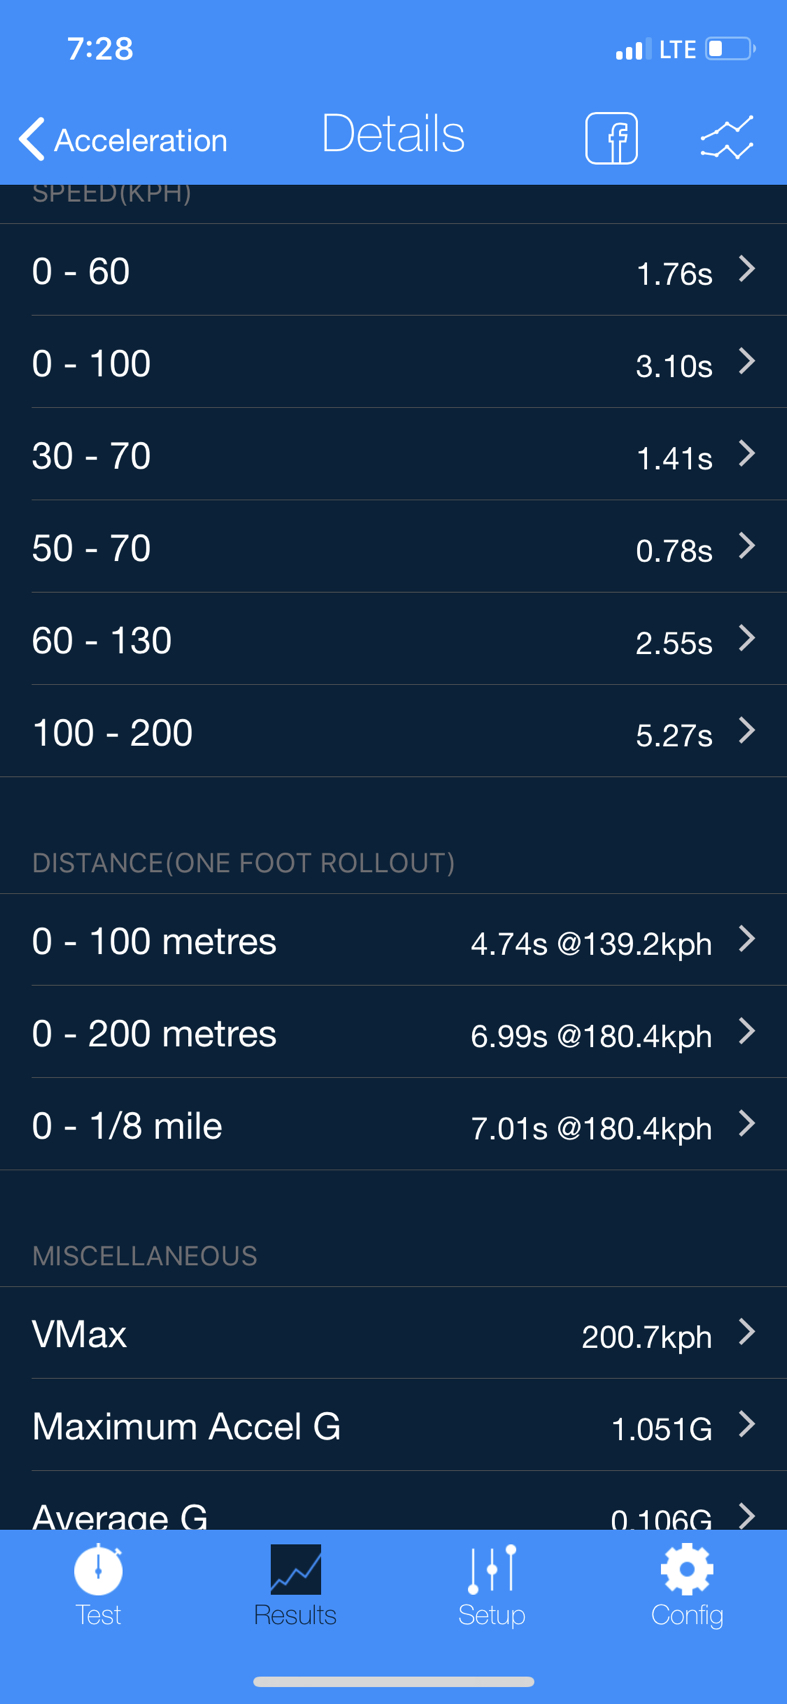Select the Results chart icon
The height and width of the screenshot is (1704, 787).
[295, 1569]
